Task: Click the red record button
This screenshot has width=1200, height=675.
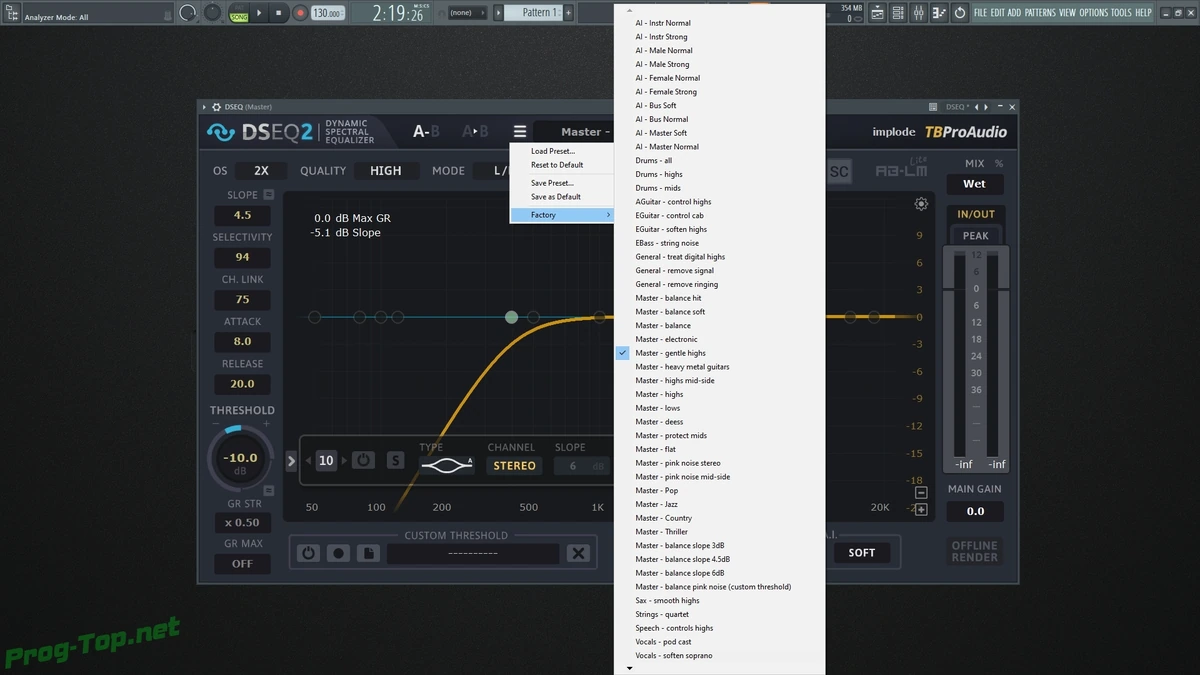Action: (299, 13)
